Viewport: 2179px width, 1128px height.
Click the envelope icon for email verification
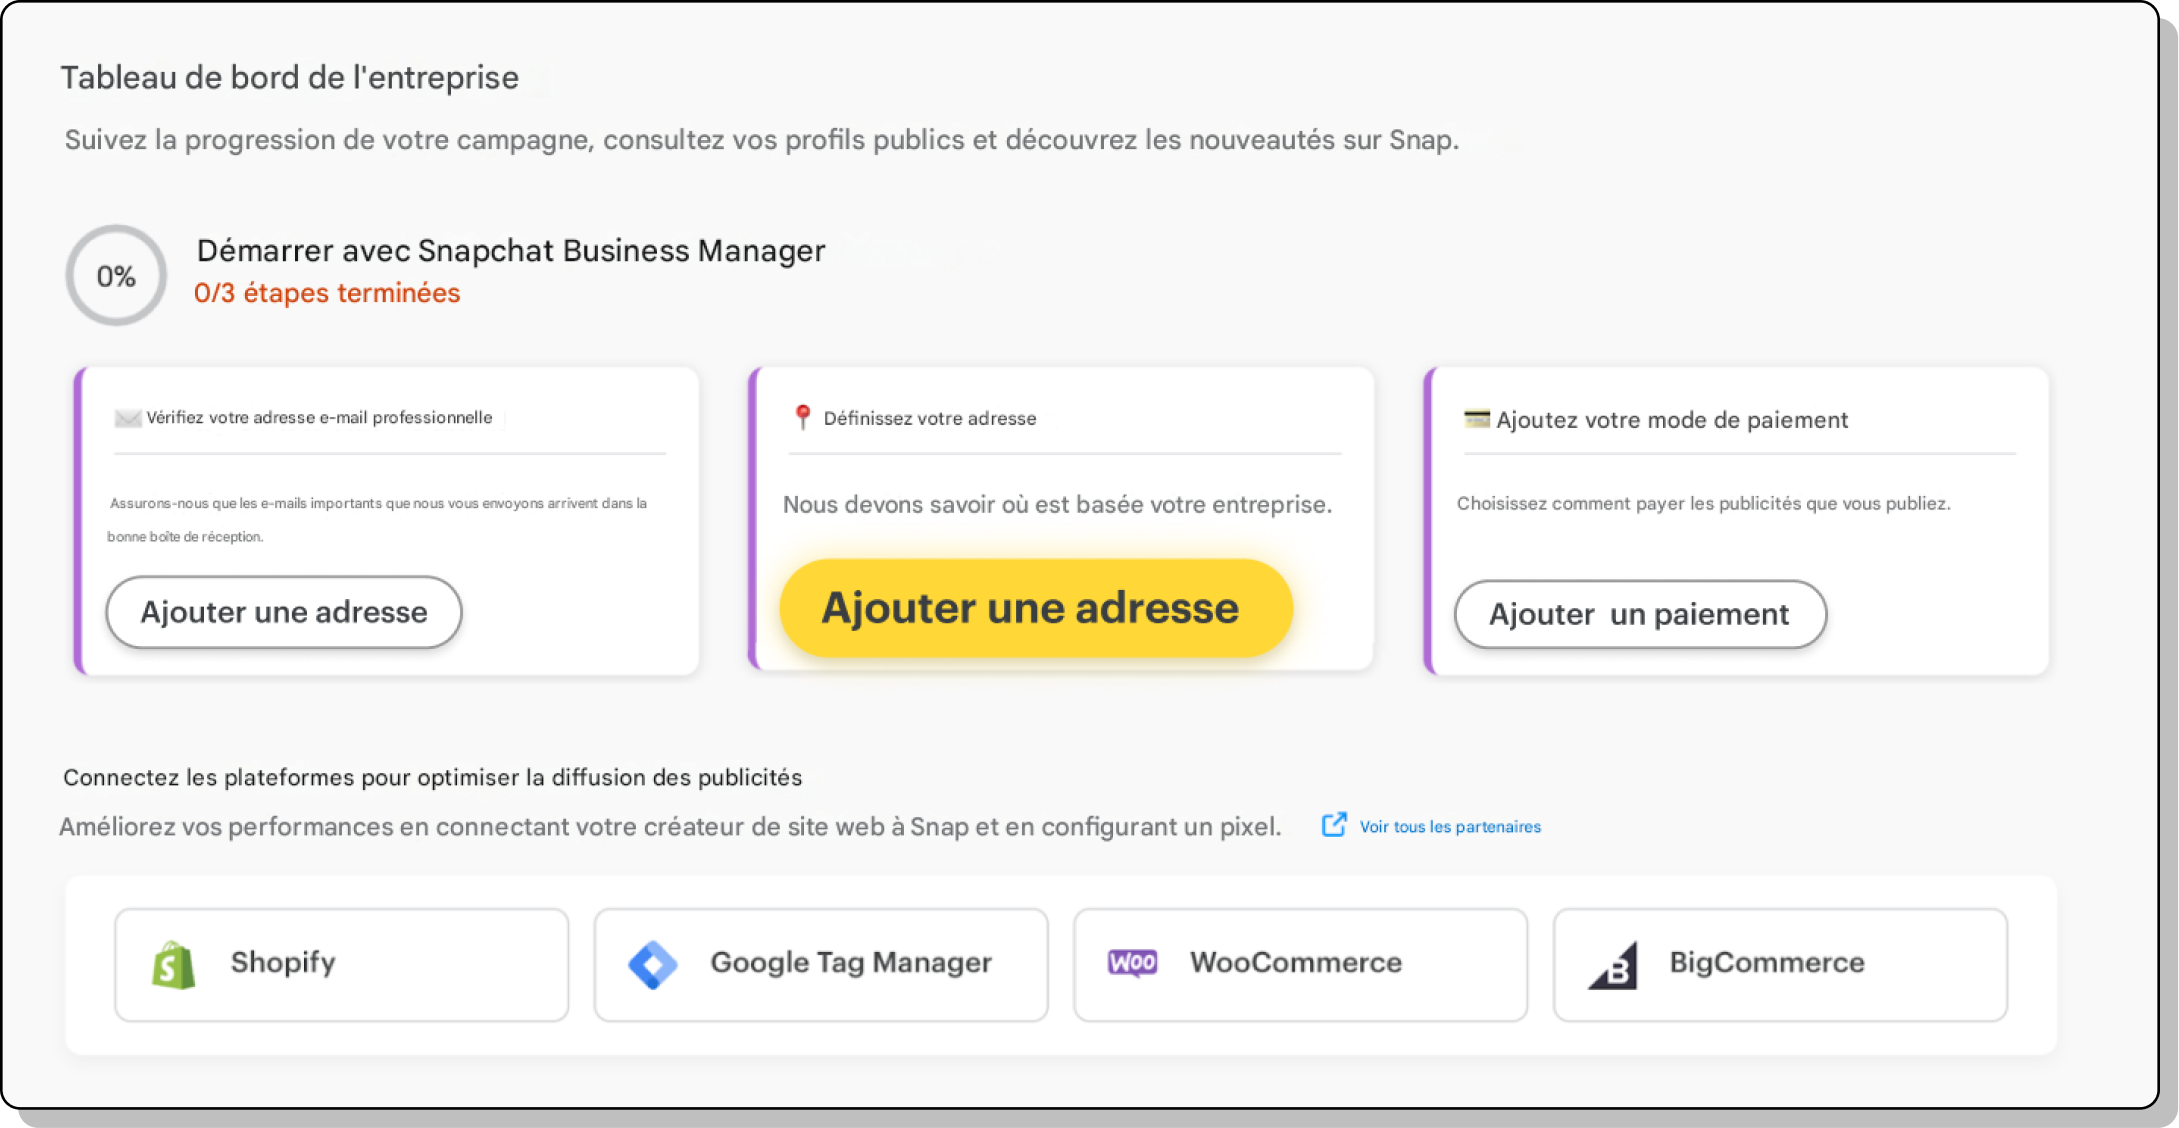click(x=127, y=418)
